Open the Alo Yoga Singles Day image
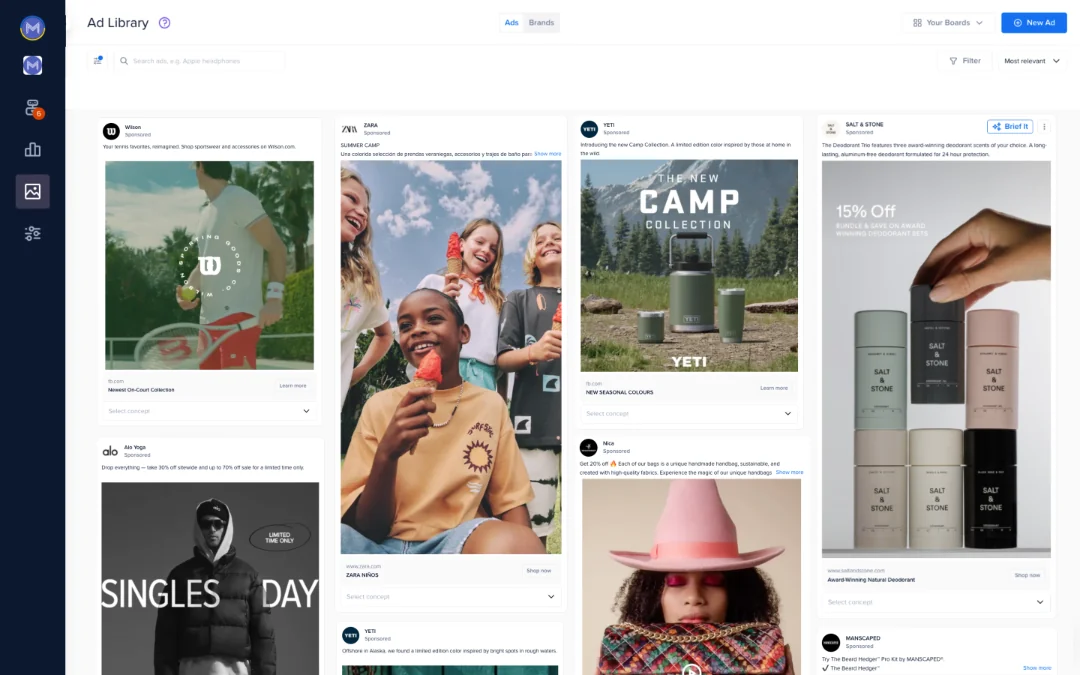 [x=210, y=579]
